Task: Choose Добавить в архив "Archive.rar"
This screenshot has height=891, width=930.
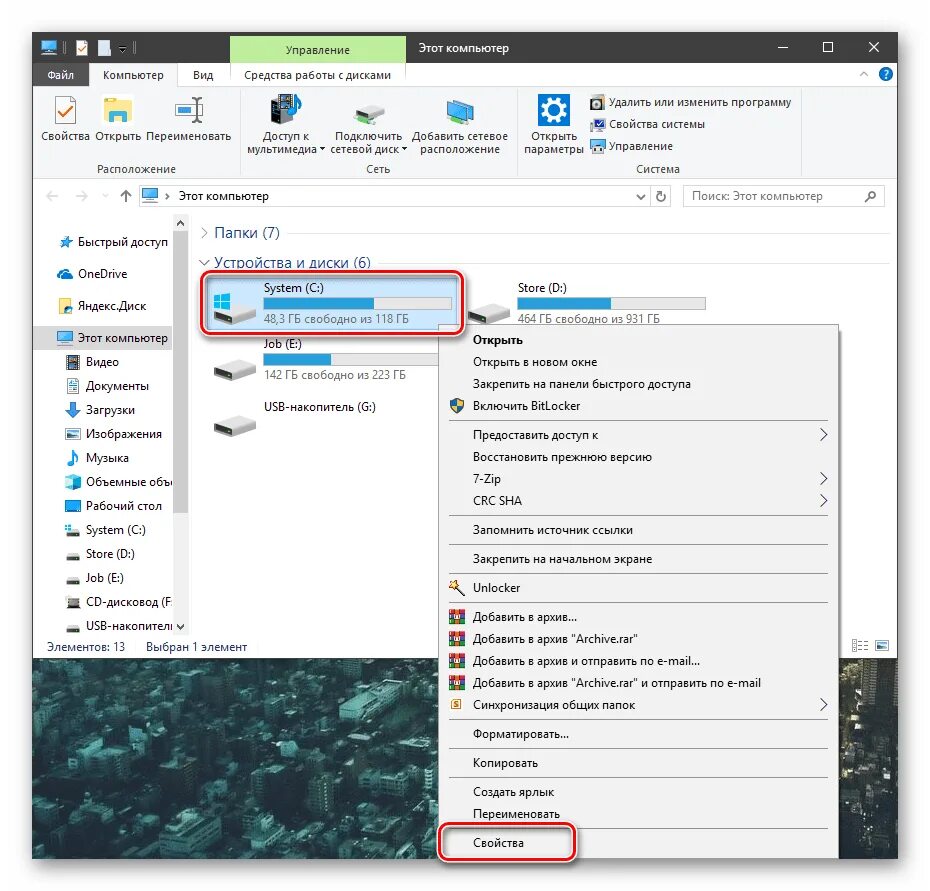Action: point(638,639)
